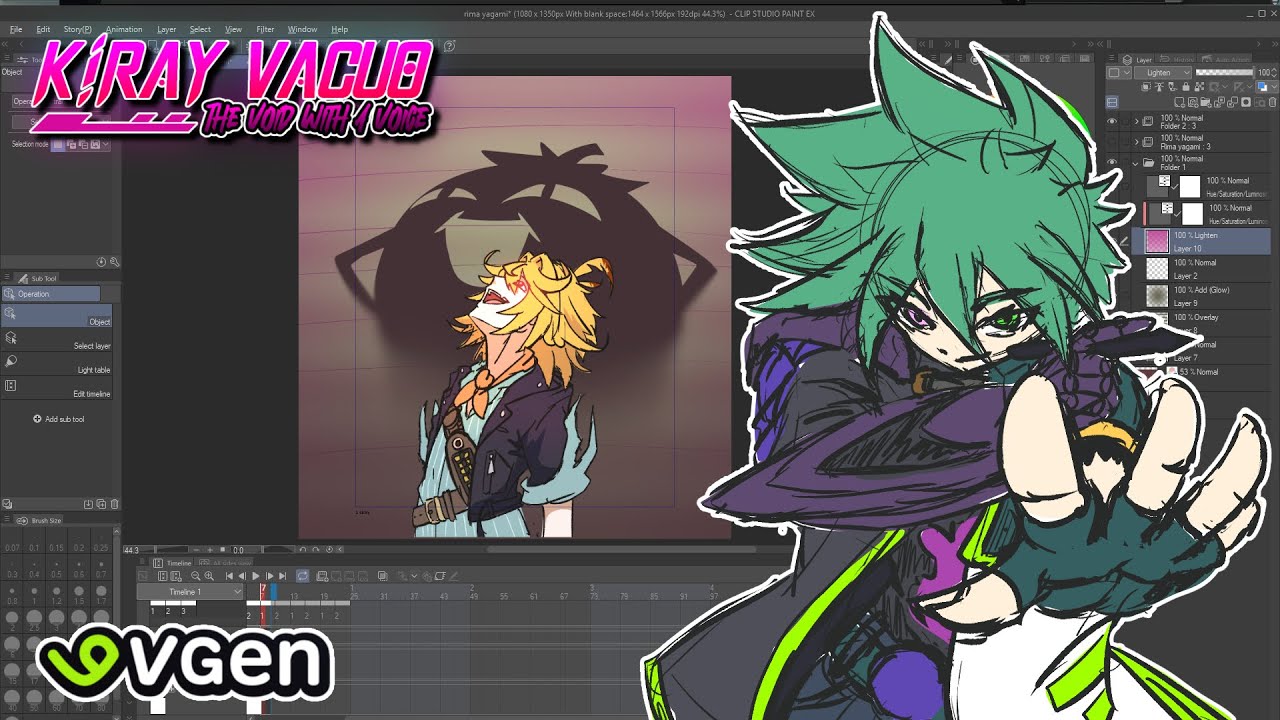
Task: Click new raster layer icon
Action: tap(1179, 102)
